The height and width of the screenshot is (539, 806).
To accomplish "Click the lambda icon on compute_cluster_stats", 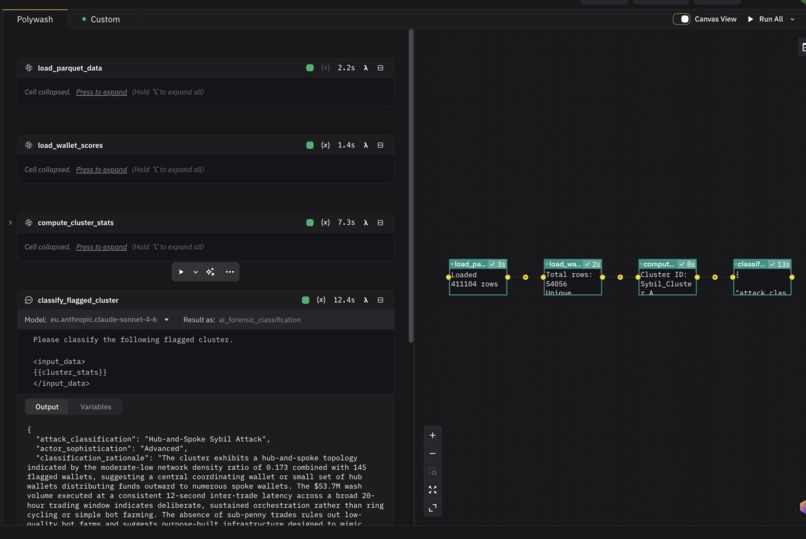I will [365, 222].
